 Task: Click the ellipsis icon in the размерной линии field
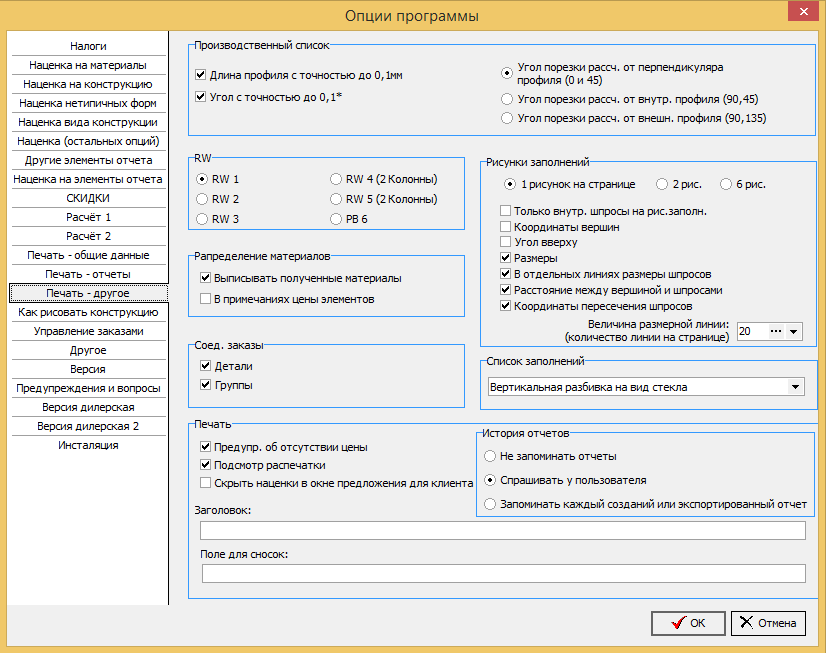click(x=775, y=331)
